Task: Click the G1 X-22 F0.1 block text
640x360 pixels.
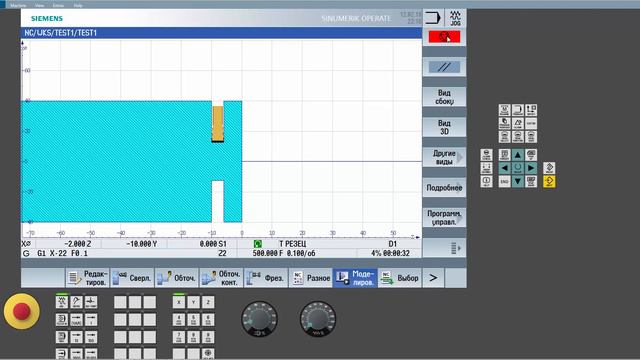Action: 62,253
